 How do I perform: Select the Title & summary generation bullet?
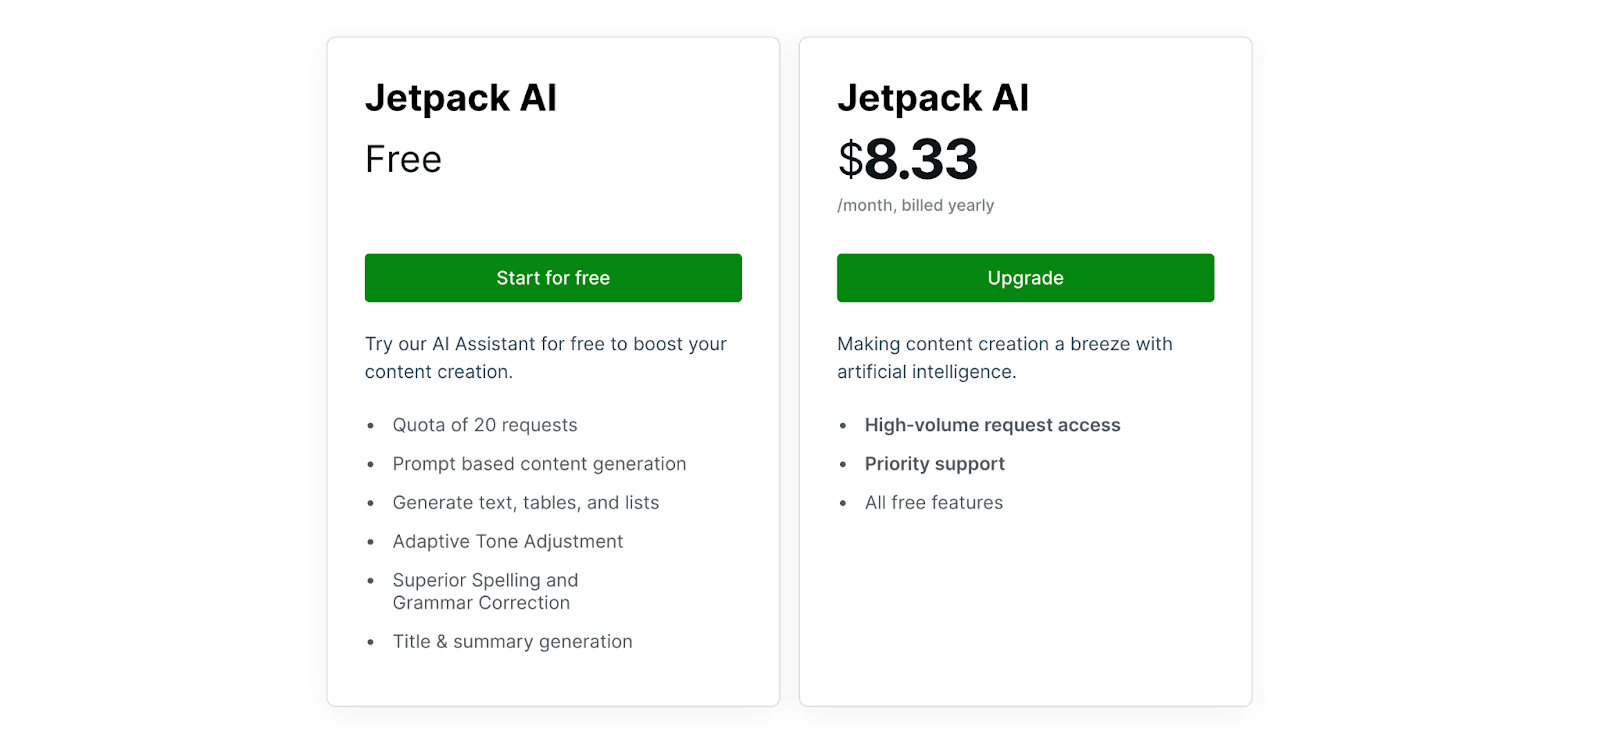click(x=512, y=641)
